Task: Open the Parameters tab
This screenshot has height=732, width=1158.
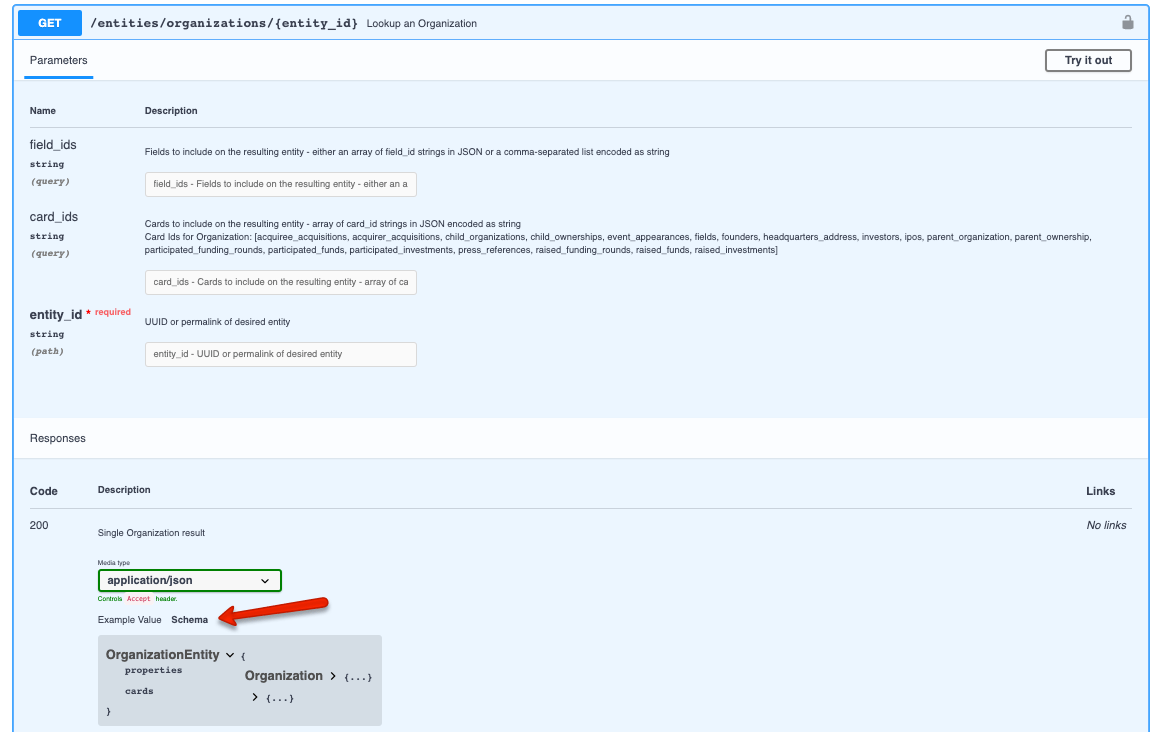Action: click(58, 60)
